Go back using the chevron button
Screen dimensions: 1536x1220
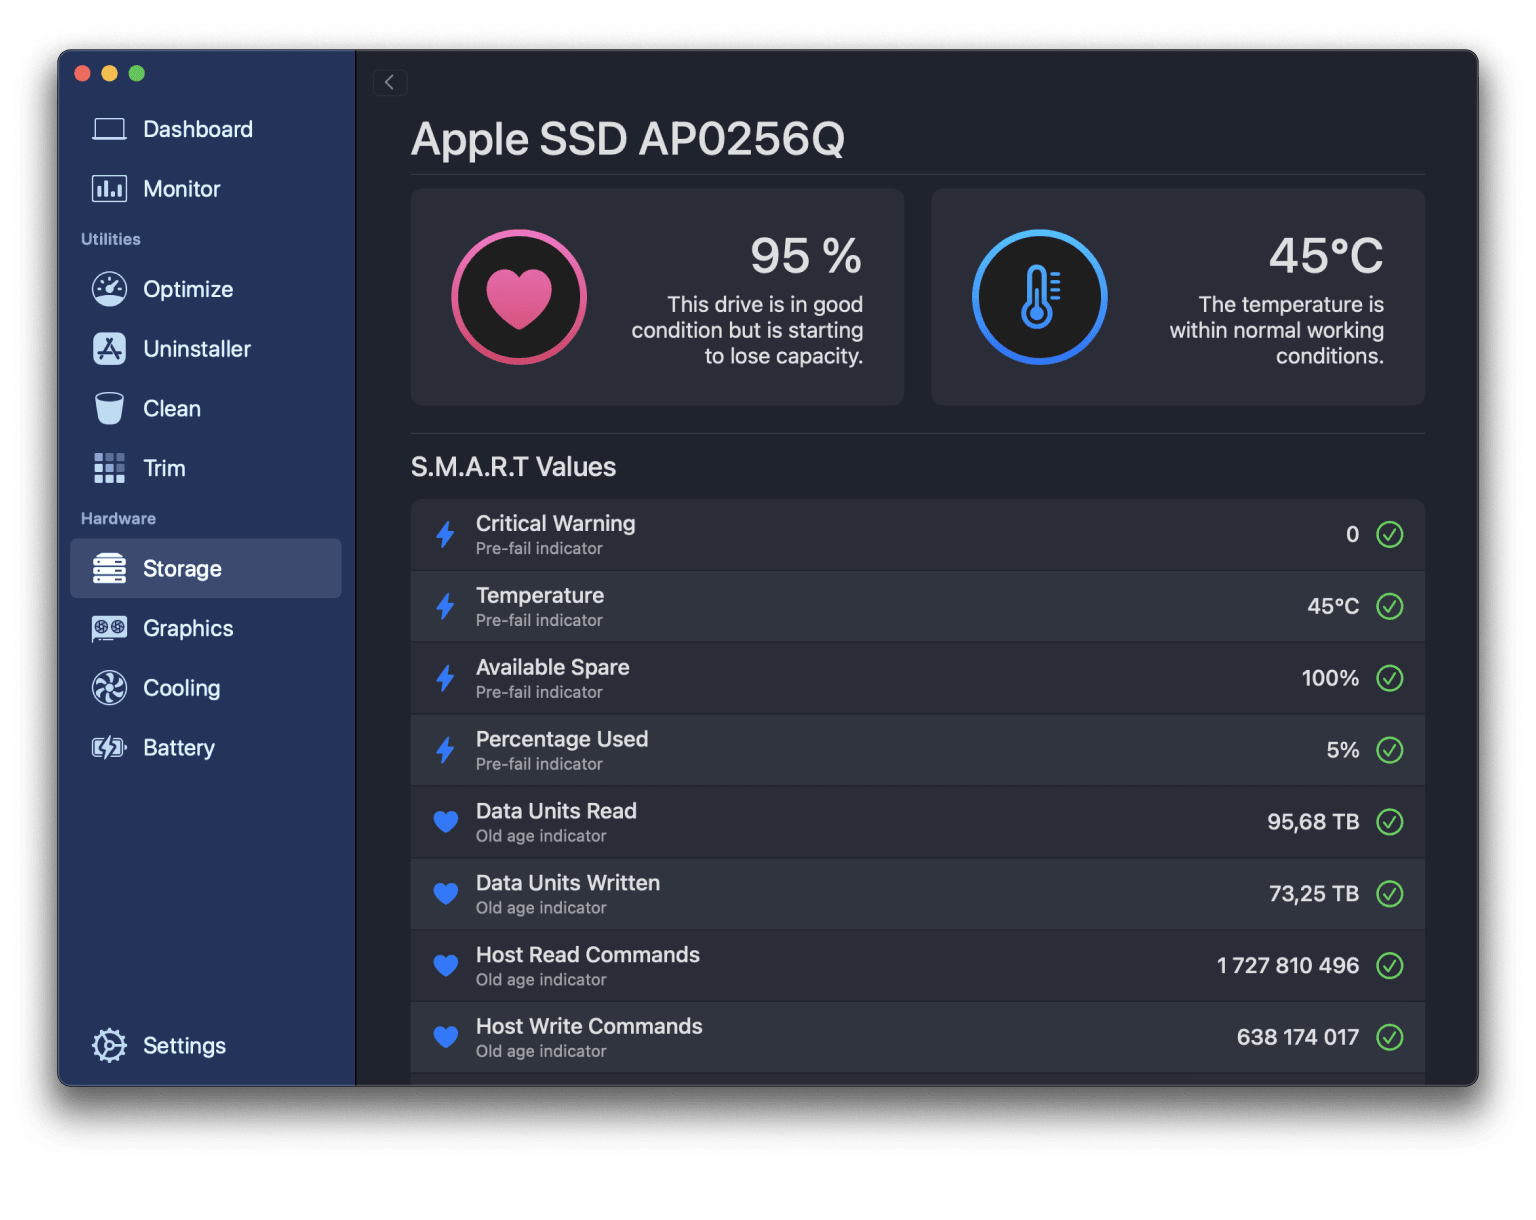click(x=390, y=82)
